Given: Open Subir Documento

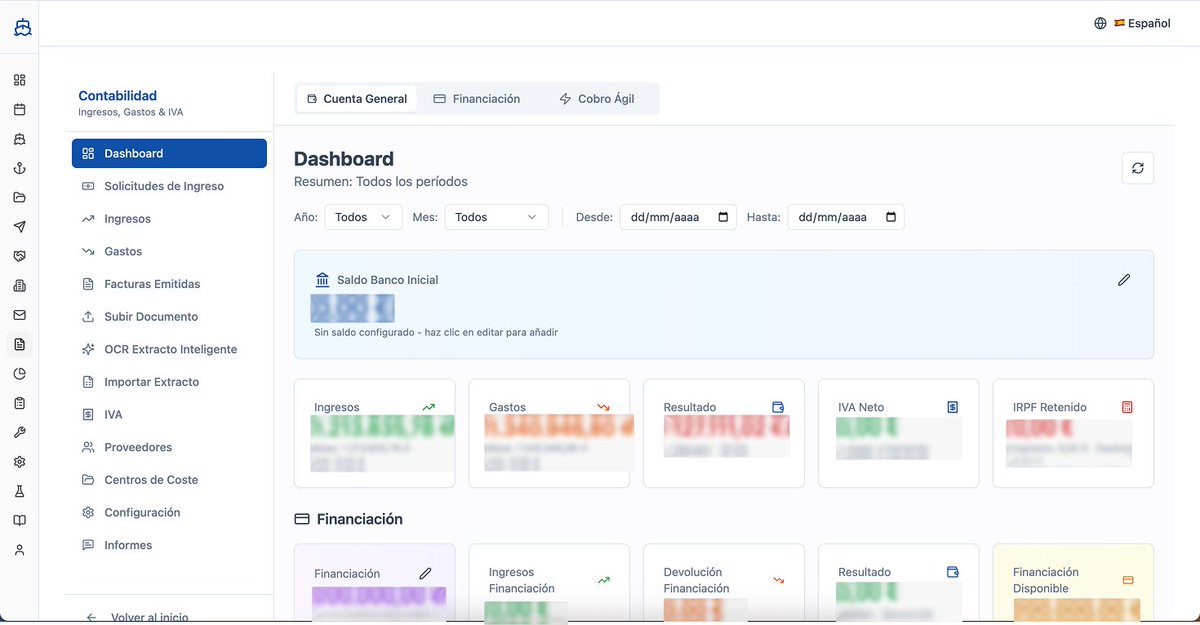Looking at the screenshot, I should pyautogui.click(x=169, y=317).
